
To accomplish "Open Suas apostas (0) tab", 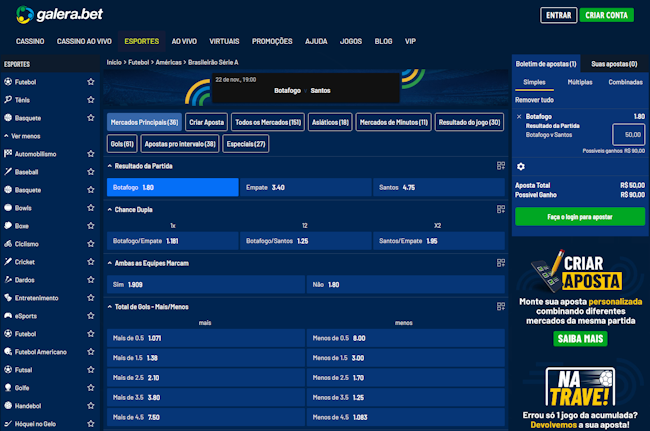I will [x=614, y=64].
